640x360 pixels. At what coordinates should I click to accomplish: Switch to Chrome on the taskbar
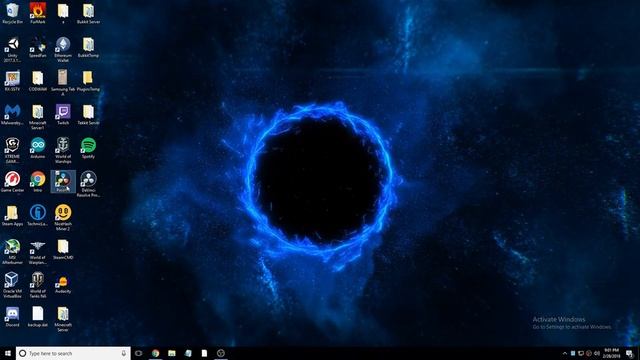click(156, 353)
